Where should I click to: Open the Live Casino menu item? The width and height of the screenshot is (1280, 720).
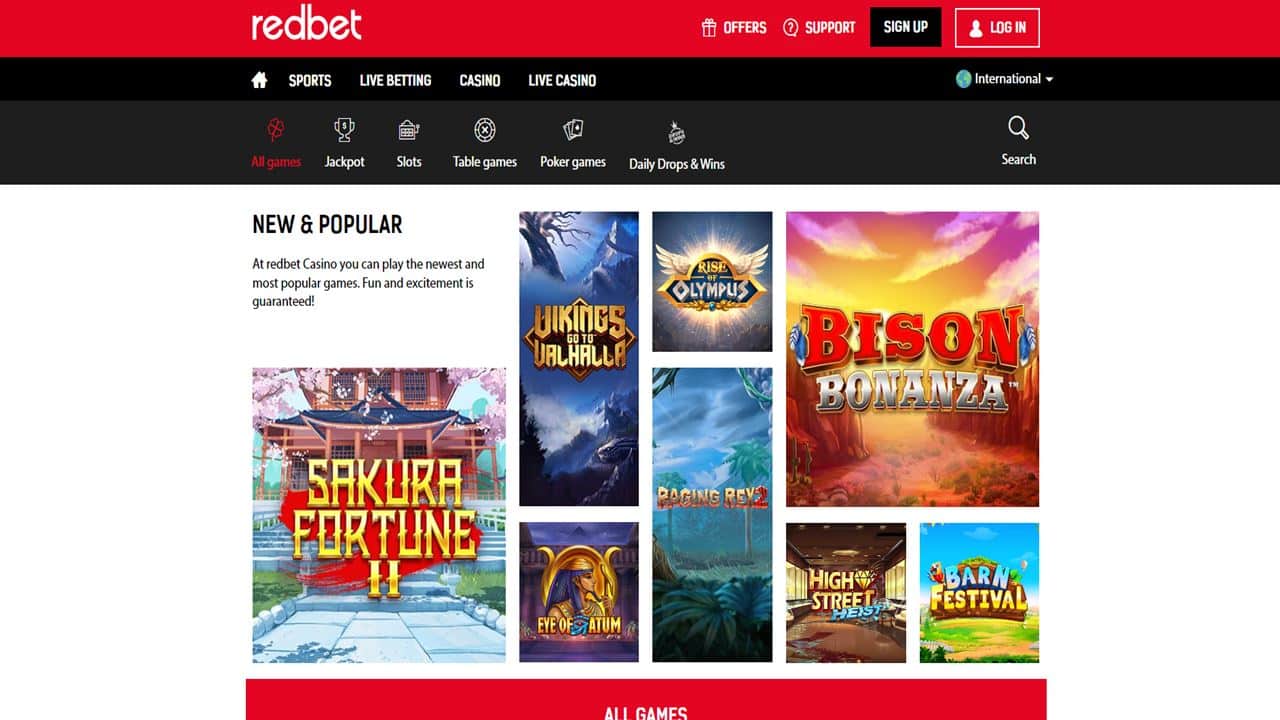pyautogui.click(x=562, y=80)
